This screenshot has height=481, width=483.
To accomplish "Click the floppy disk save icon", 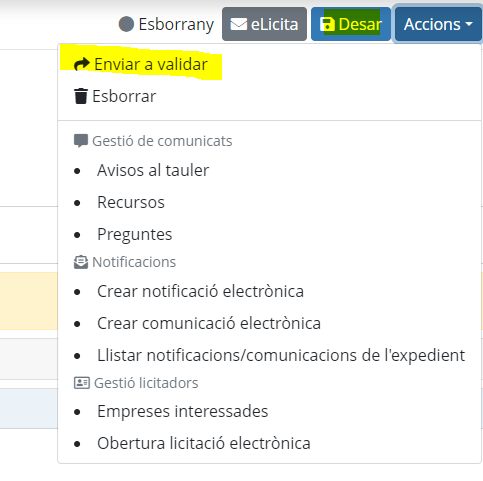I will point(327,25).
